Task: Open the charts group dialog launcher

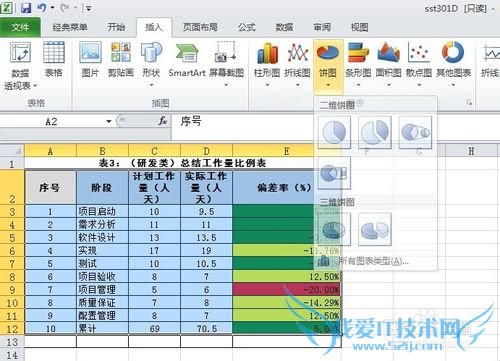Action: (x=469, y=103)
